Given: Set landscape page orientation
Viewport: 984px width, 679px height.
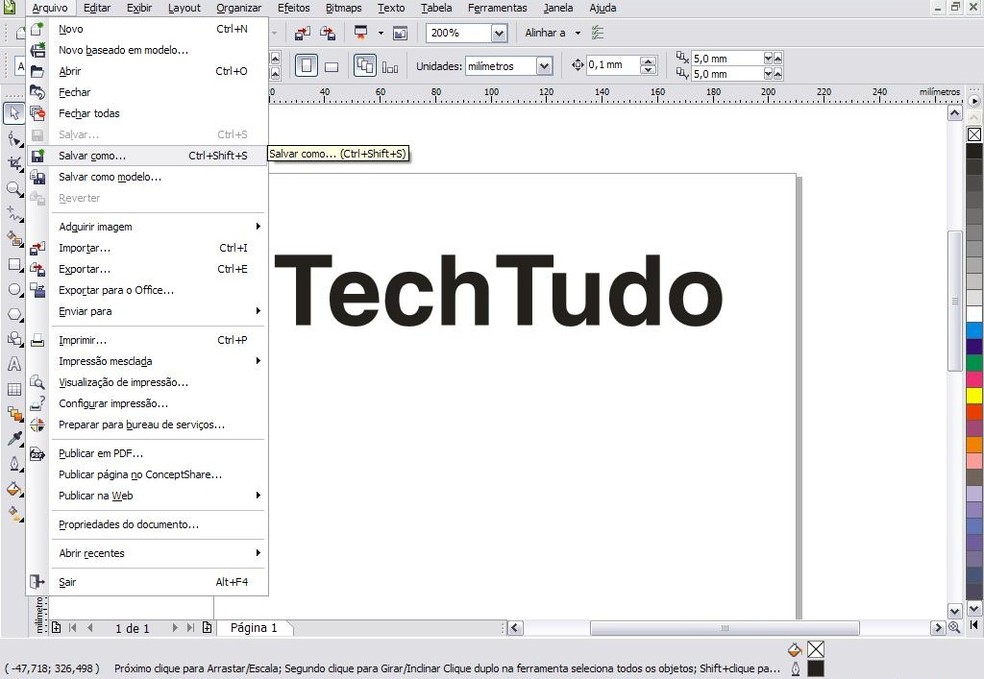Looking at the screenshot, I should (x=331, y=67).
